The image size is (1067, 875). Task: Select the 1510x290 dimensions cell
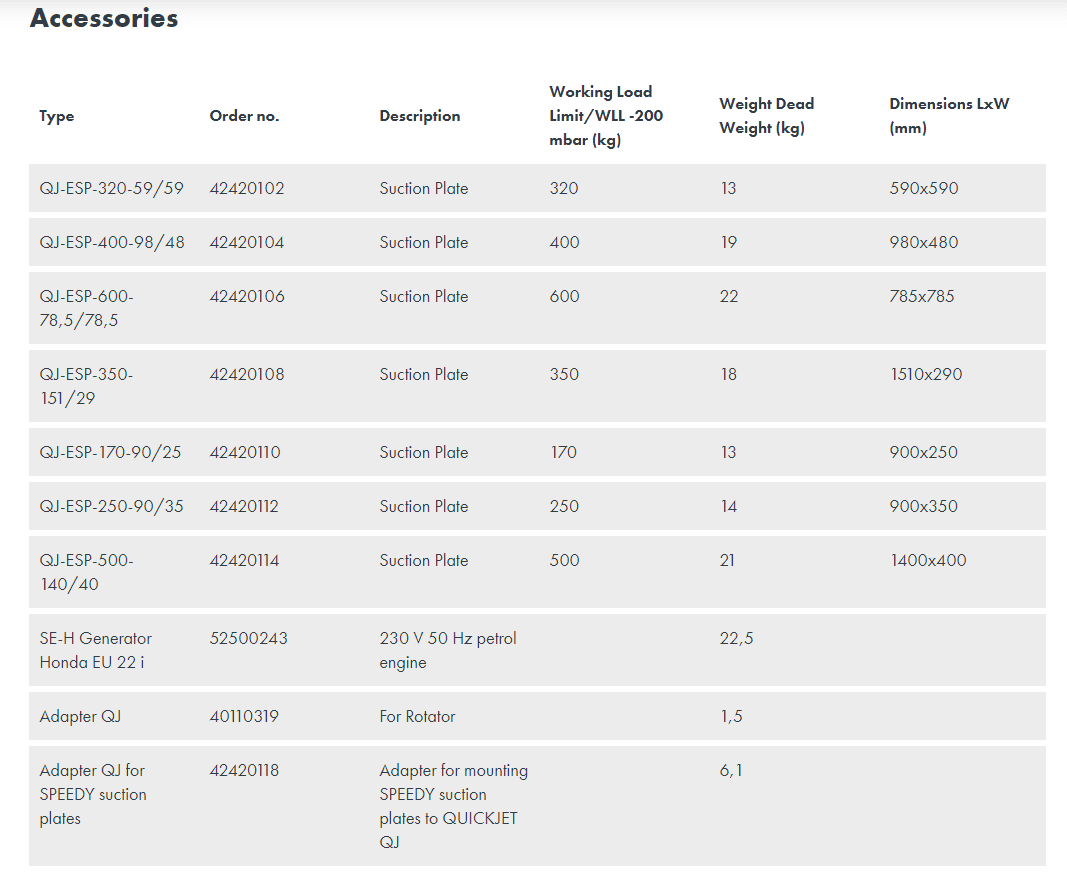926,374
